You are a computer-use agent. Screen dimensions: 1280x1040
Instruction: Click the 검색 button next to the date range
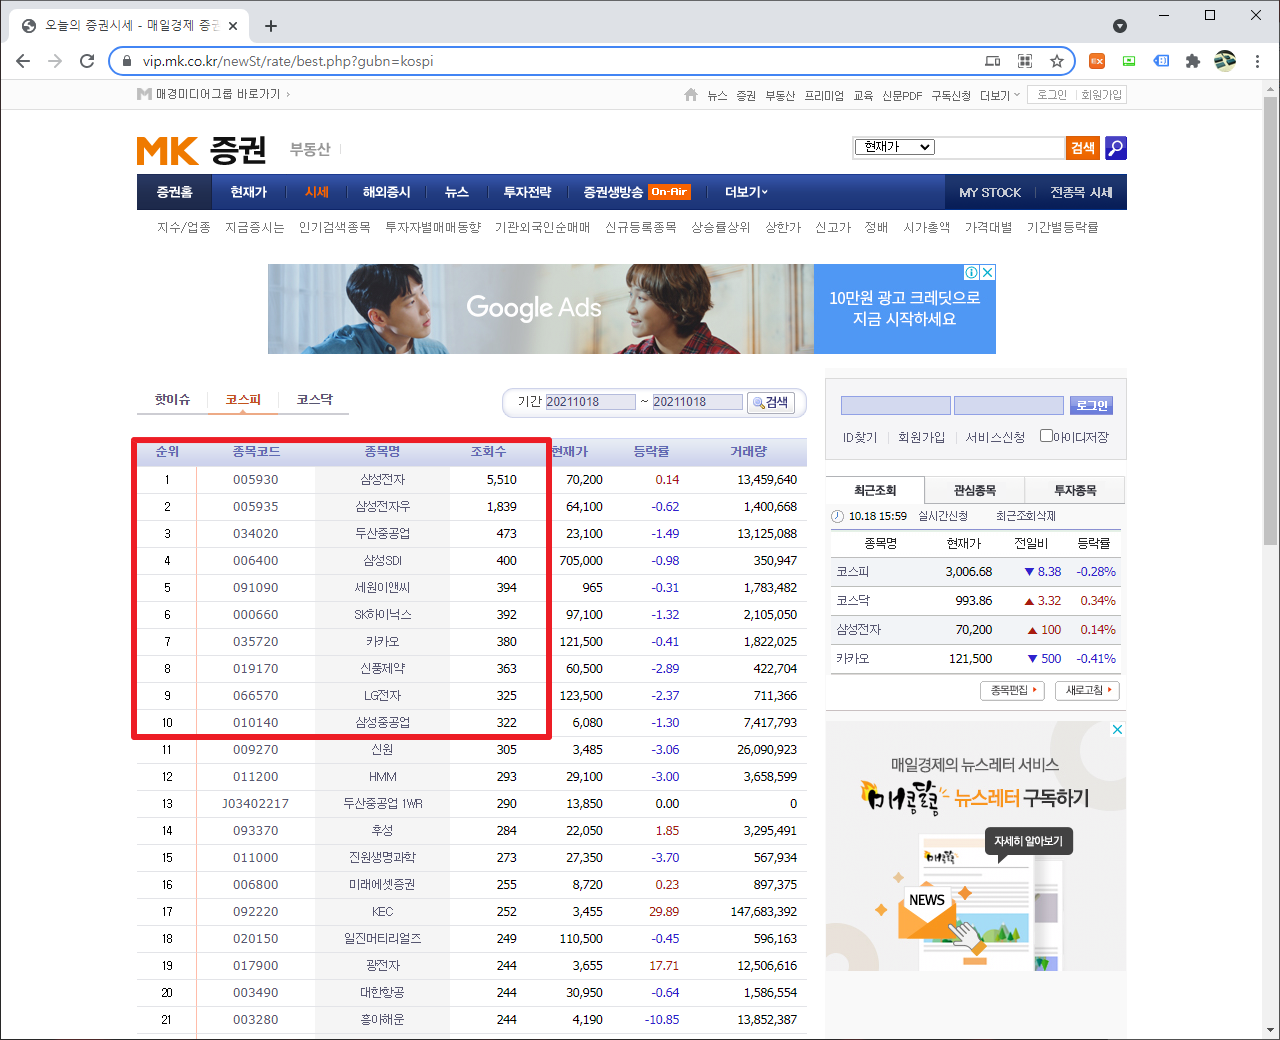[771, 402]
